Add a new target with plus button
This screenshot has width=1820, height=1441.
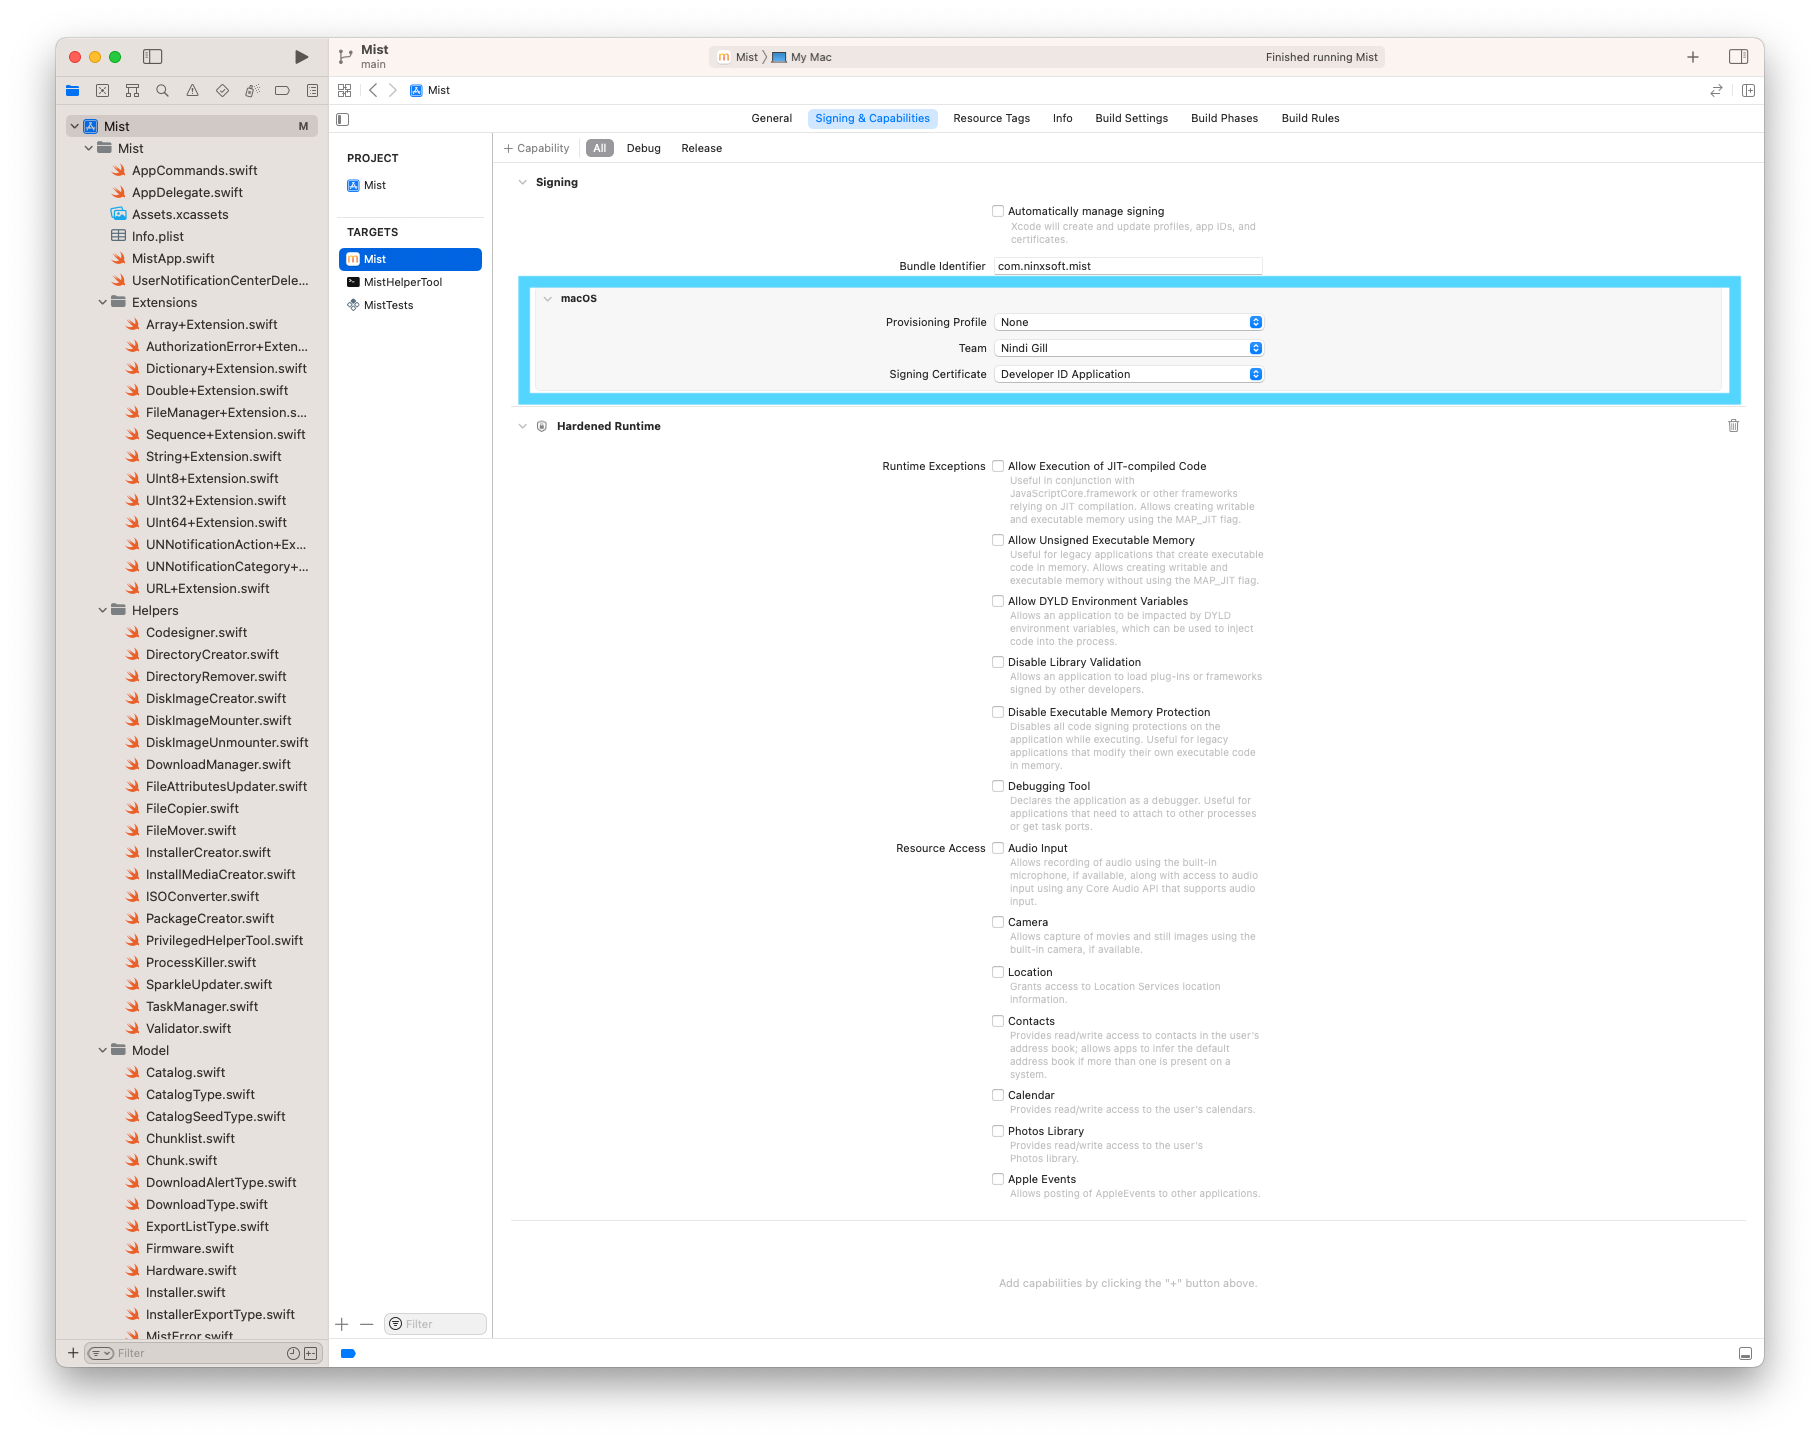(342, 1324)
